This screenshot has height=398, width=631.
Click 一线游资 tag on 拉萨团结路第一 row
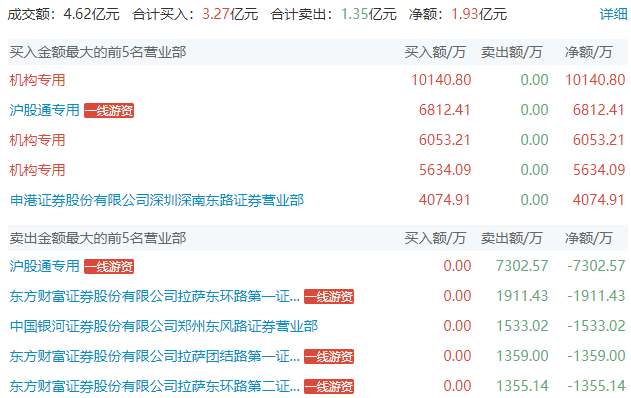pyautogui.click(x=329, y=356)
